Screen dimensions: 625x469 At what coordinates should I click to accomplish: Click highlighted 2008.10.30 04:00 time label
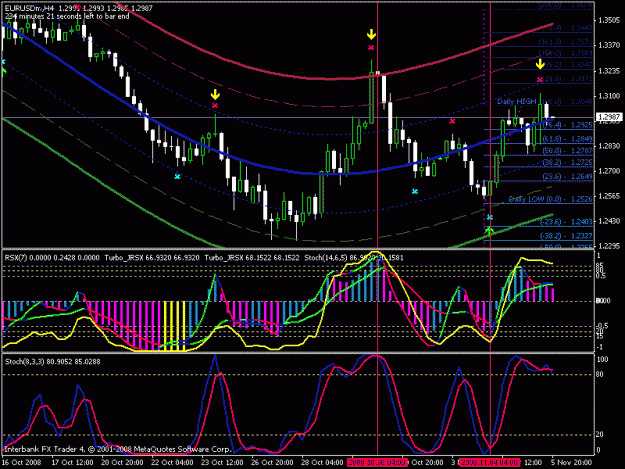tap(377, 463)
